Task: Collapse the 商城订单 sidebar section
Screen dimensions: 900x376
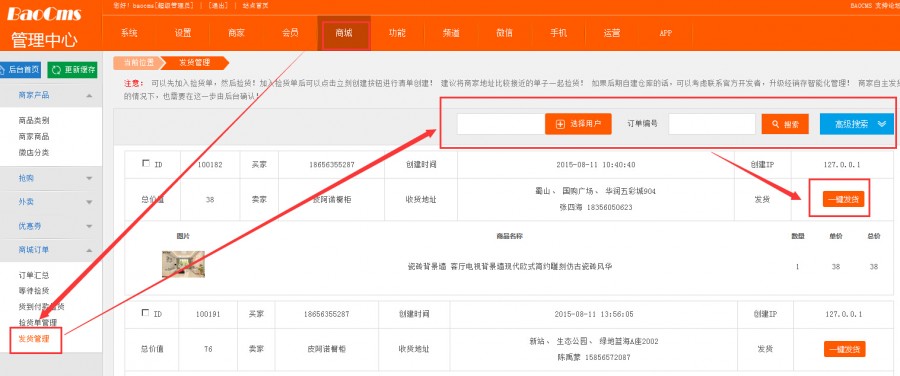Action: tap(89, 250)
